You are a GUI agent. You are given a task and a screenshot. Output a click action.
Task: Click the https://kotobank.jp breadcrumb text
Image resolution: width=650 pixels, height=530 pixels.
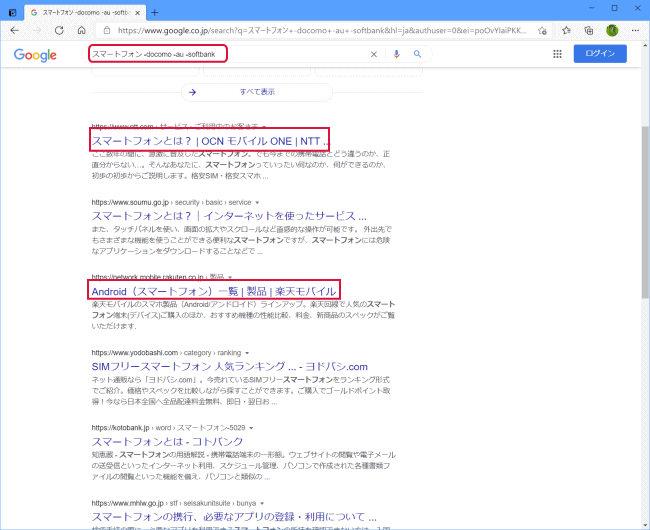120,428
